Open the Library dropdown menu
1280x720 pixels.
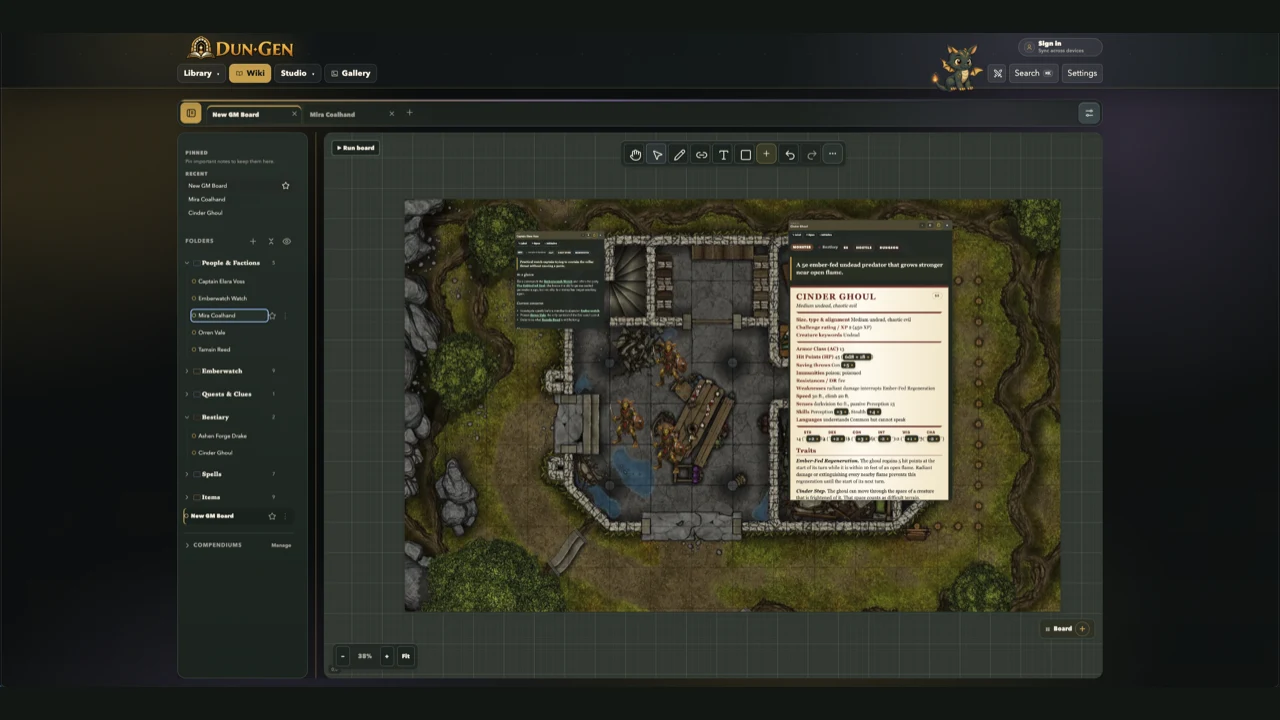point(201,73)
